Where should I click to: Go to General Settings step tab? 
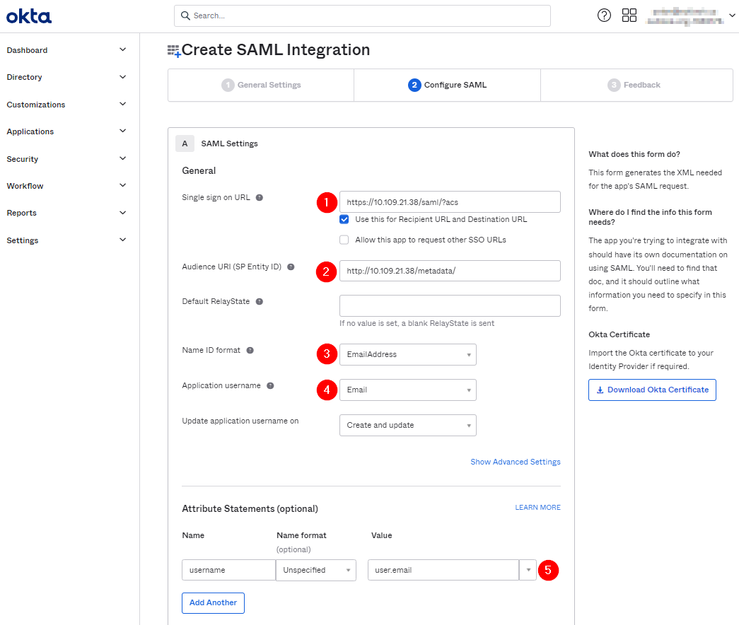click(x=261, y=85)
